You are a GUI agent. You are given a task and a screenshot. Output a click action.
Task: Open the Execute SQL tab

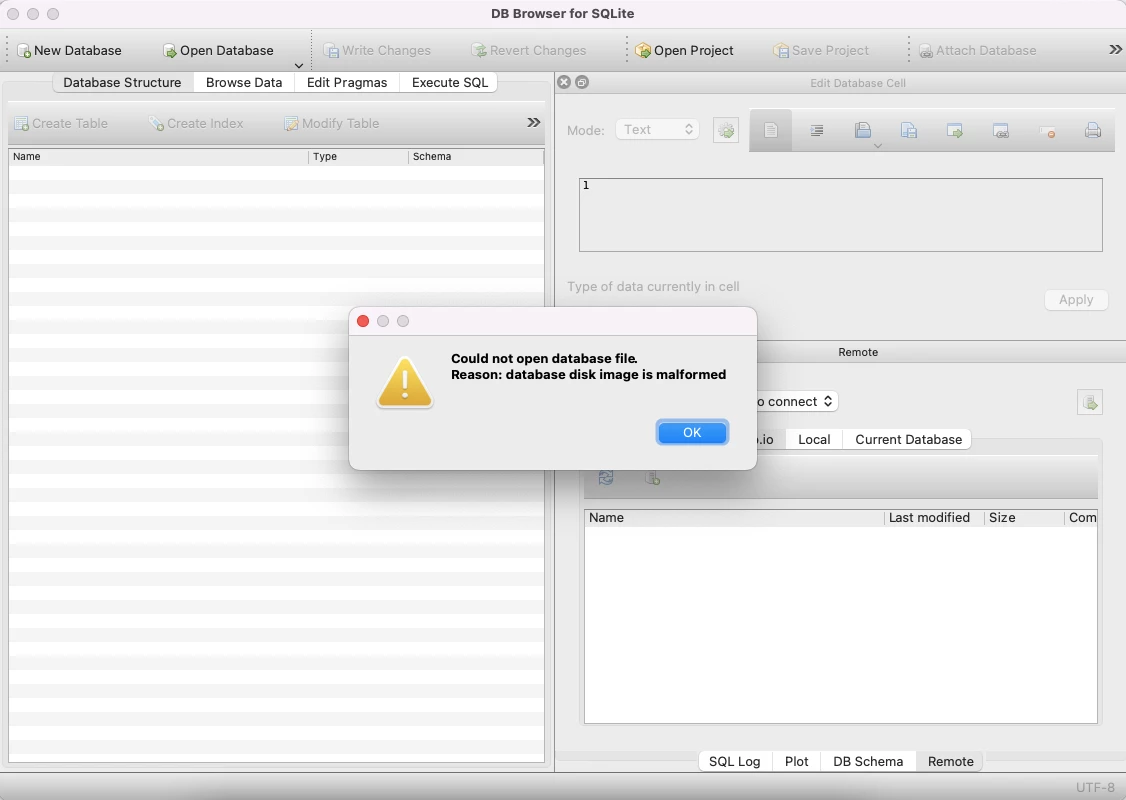(450, 83)
